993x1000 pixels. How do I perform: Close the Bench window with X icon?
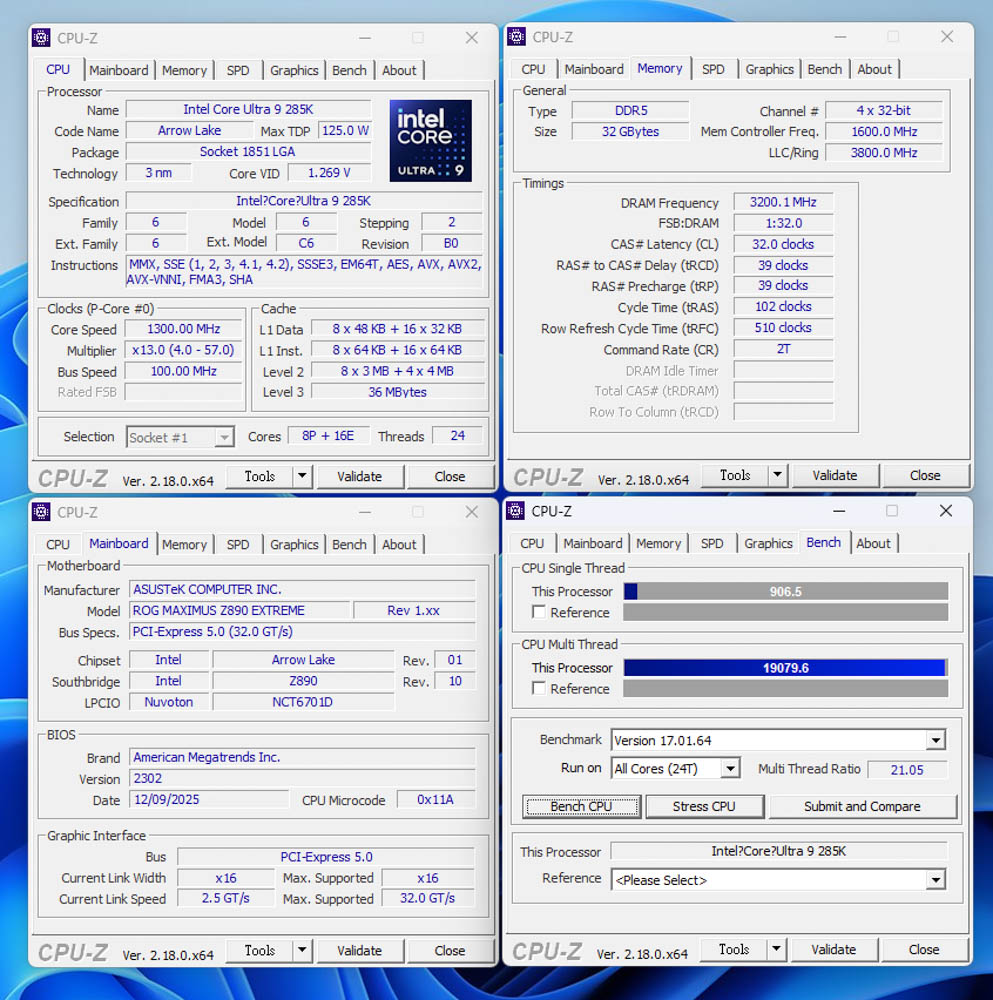(945, 511)
